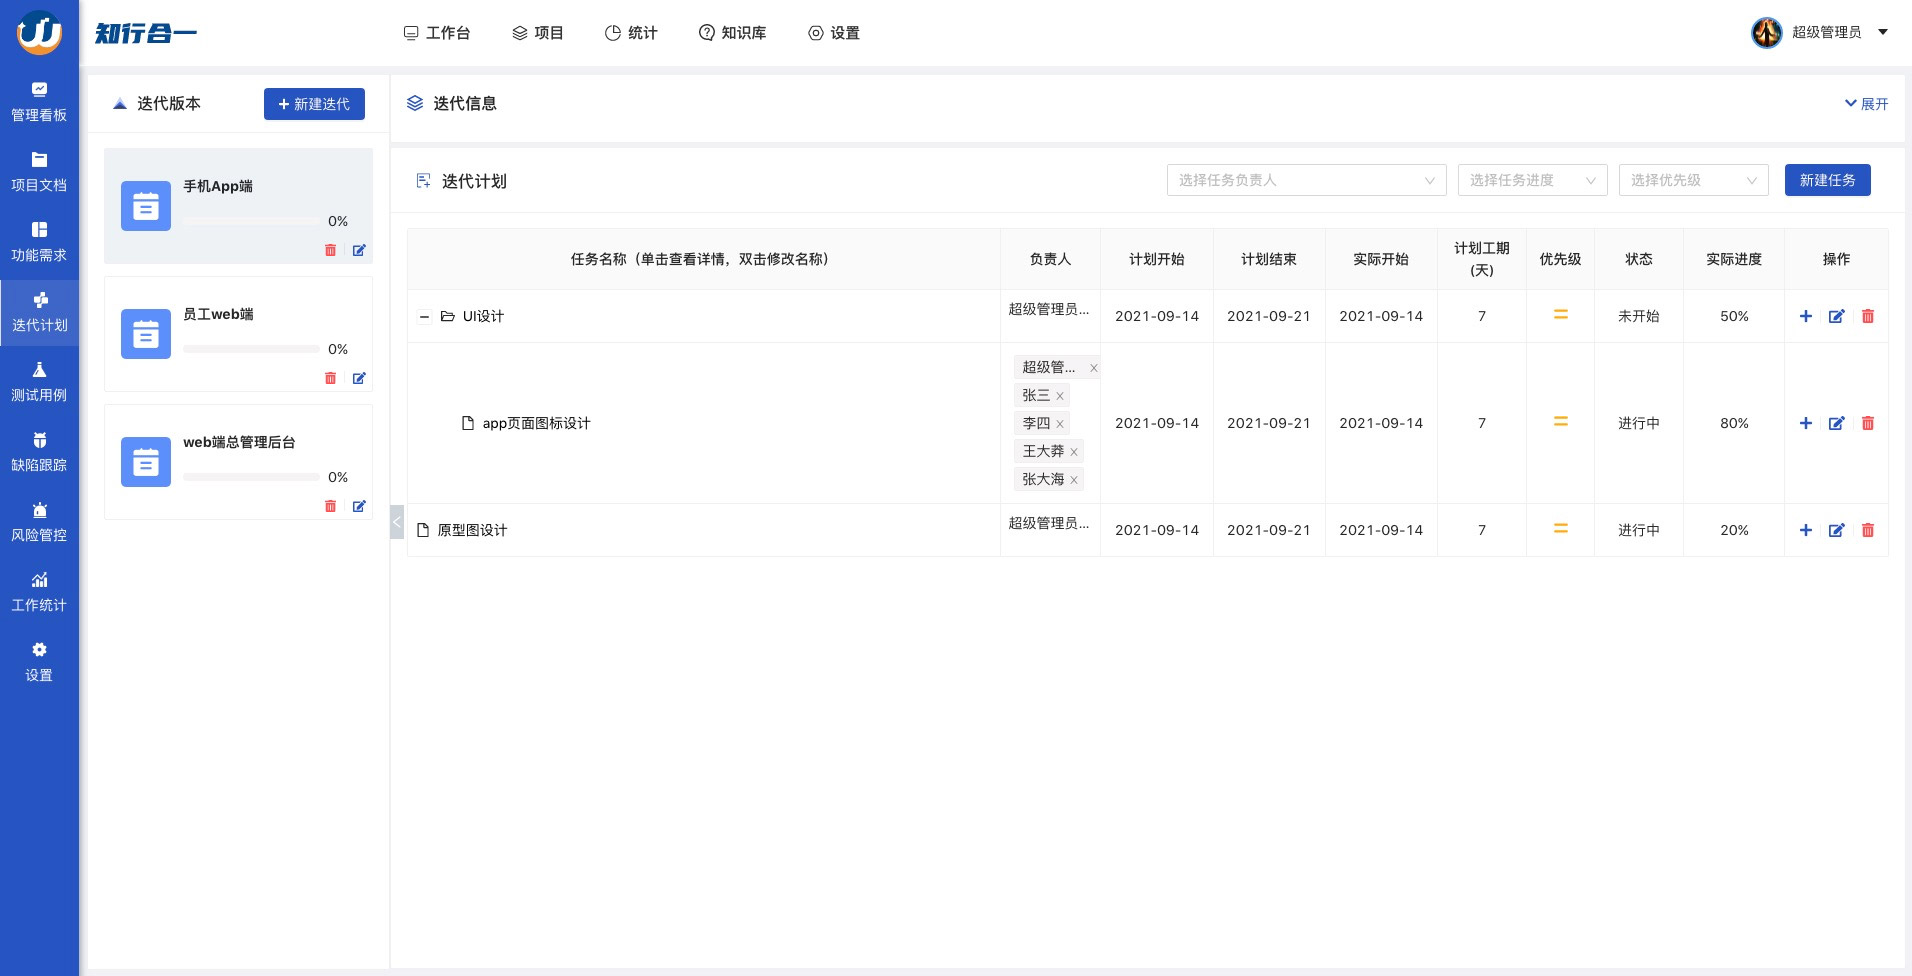Screen dimensions: 1912x976
Task: Open the 选择优先级 dropdown
Action: tap(1692, 180)
